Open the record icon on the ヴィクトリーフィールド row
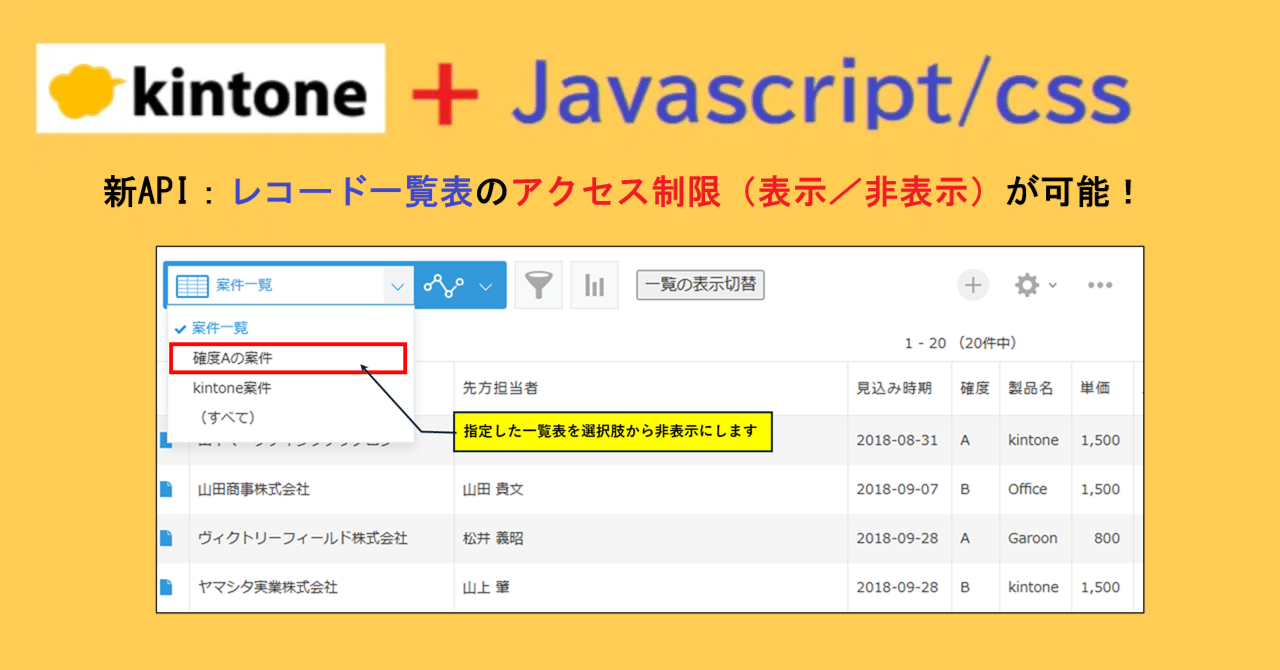1280x670 pixels. tap(169, 538)
